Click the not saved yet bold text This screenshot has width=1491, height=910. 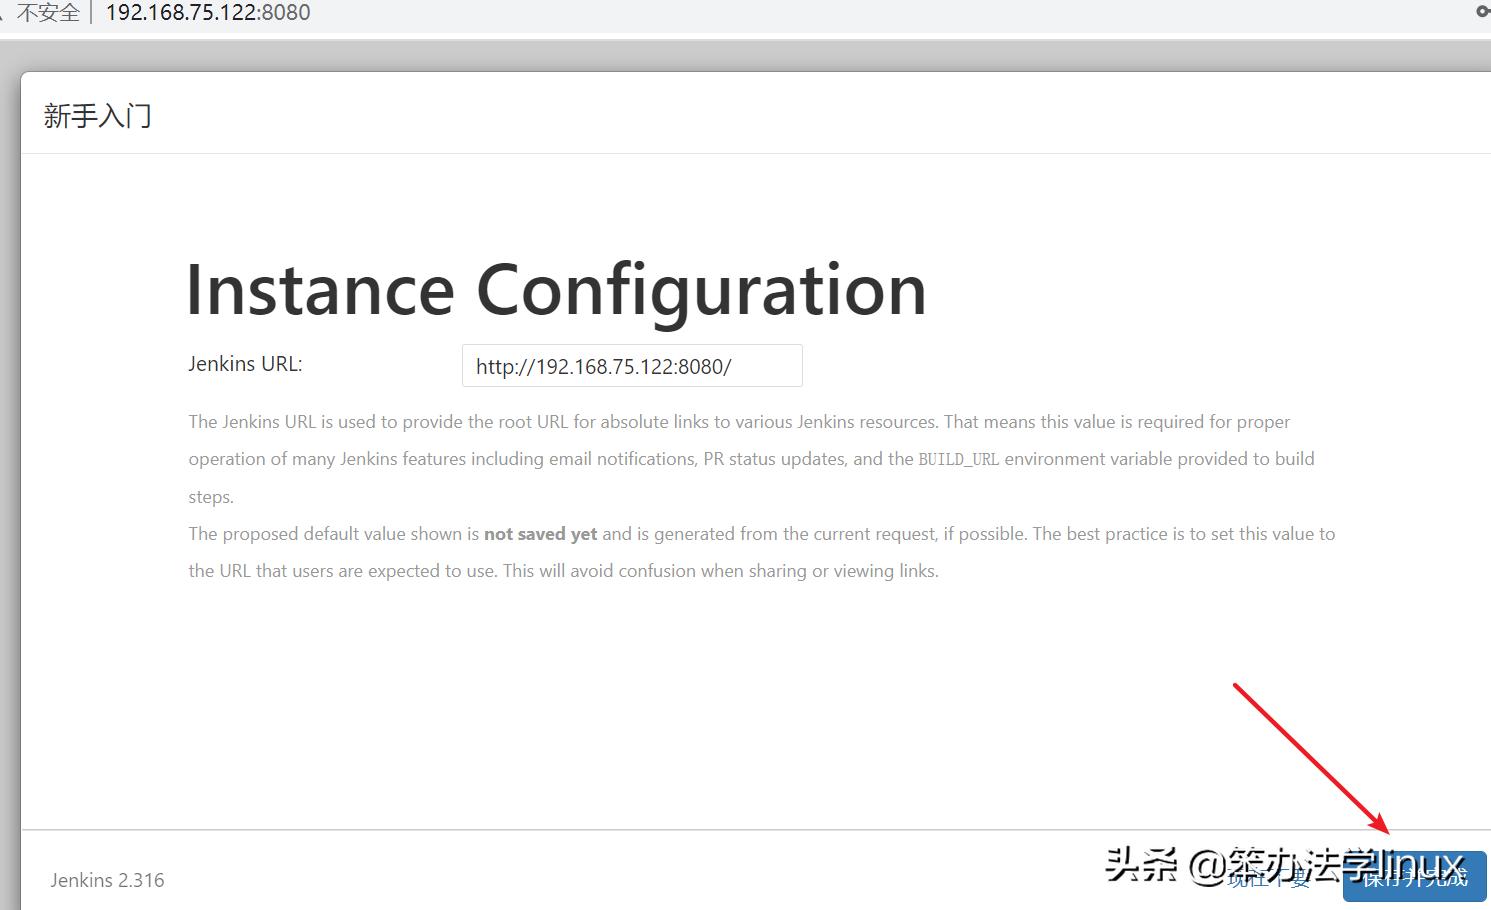click(x=540, y=533)
